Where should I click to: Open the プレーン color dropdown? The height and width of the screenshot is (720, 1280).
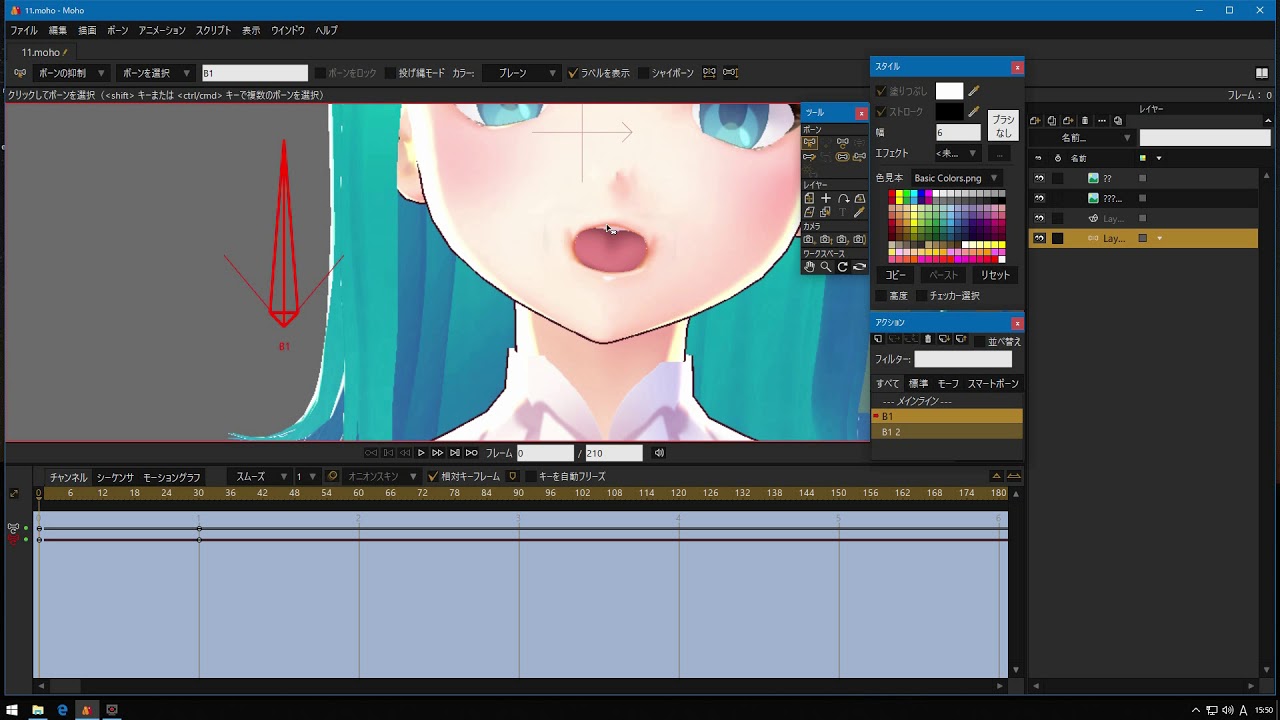(521, 73)
